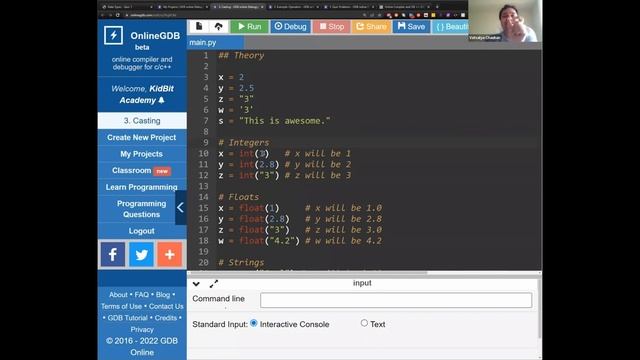Click the code 'int(2.8)' on line 11

pyautogui.click(x=259, y=164)
